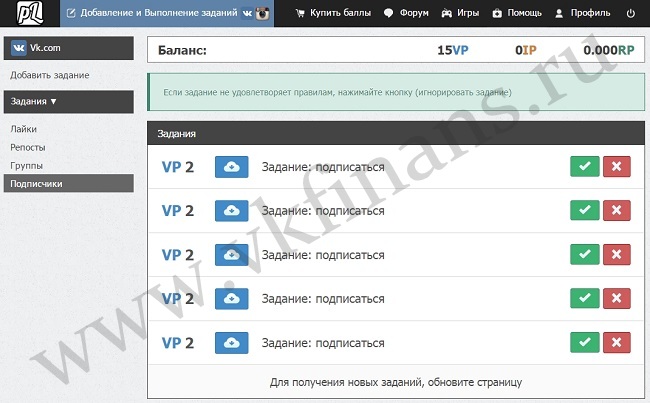This screenshot has width=650, height=403.
Task: Open the Профиль menu item
Action: 582,13
